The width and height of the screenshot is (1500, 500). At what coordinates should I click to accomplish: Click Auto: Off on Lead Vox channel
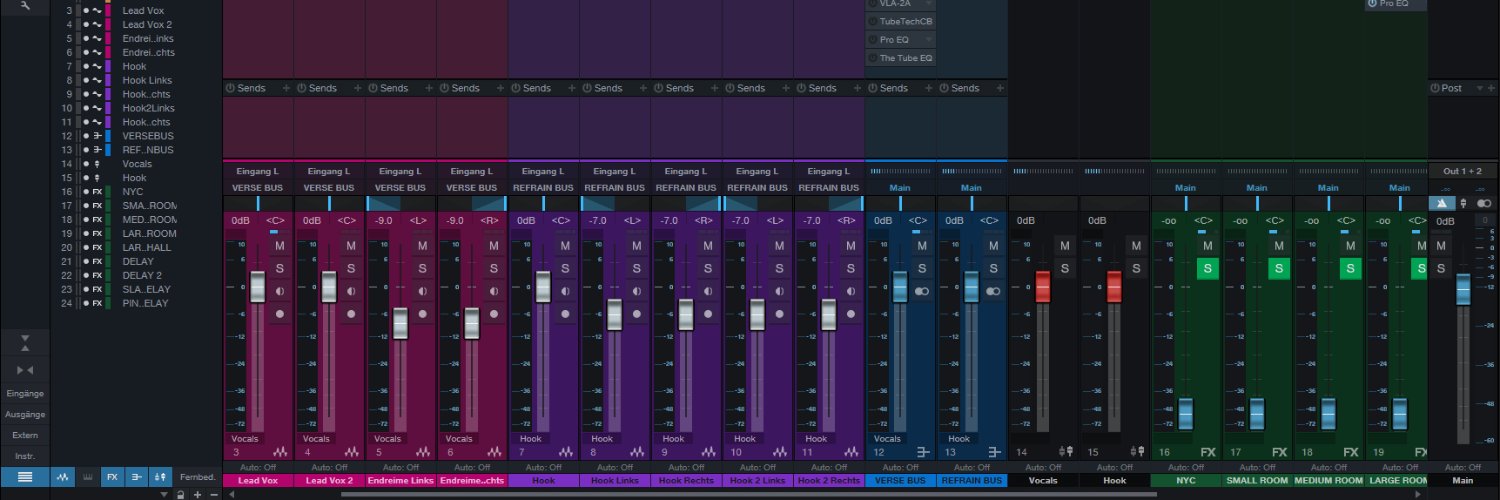click(258, 467)
